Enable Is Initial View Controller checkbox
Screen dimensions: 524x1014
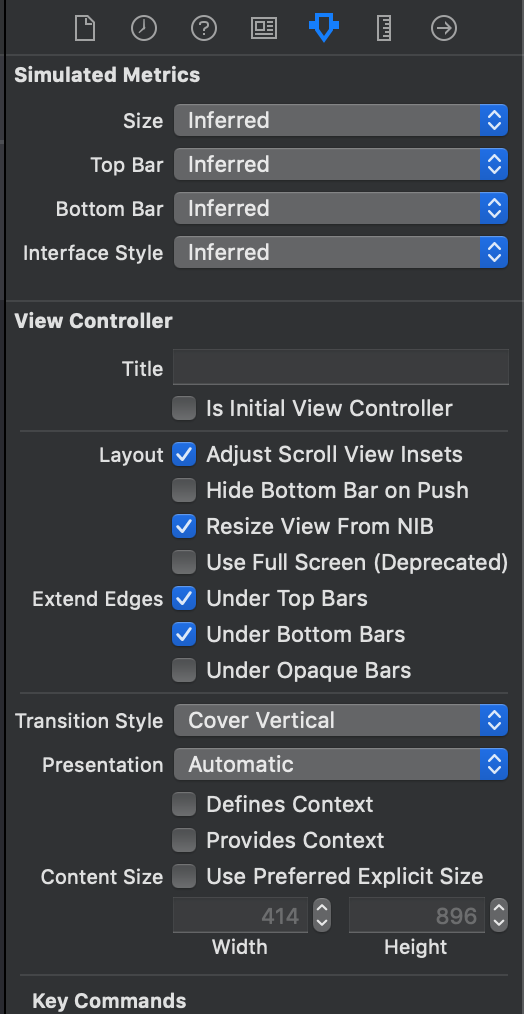[x=184, y=409]
